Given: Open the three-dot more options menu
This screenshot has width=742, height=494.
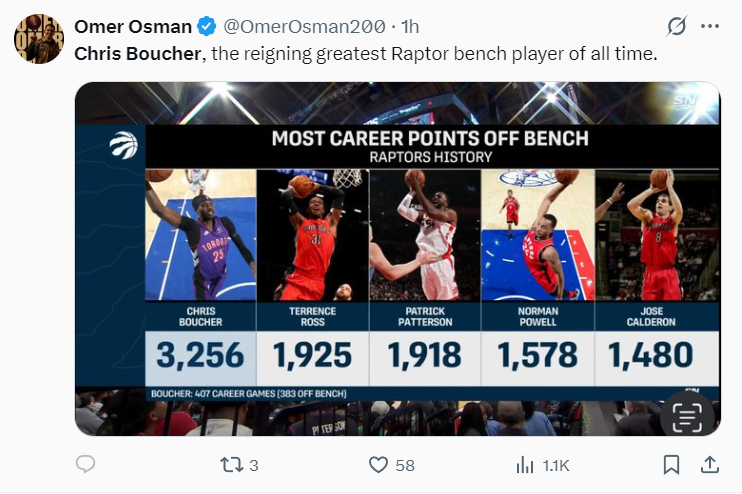Looking at the screenshot, I should tap(708, 26).
